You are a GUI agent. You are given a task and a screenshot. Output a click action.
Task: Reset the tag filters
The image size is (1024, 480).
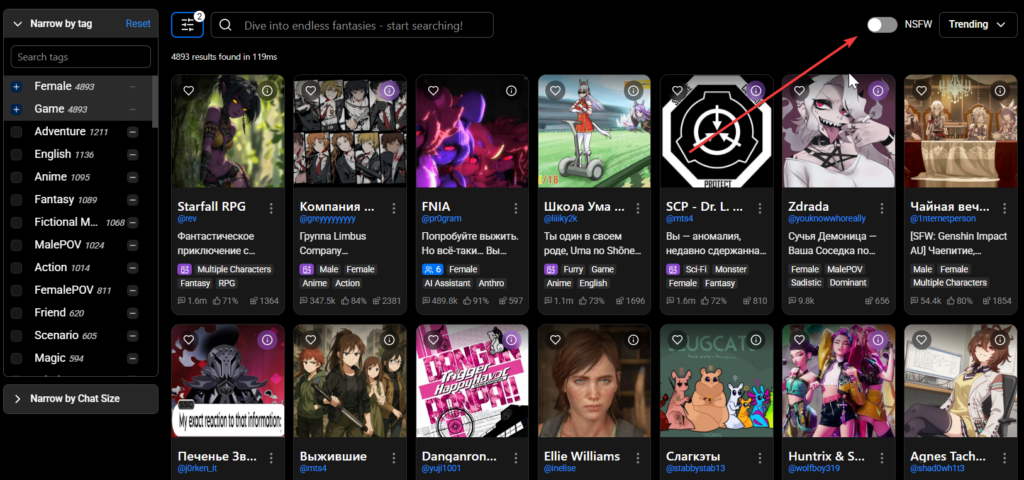click(138, 23)
